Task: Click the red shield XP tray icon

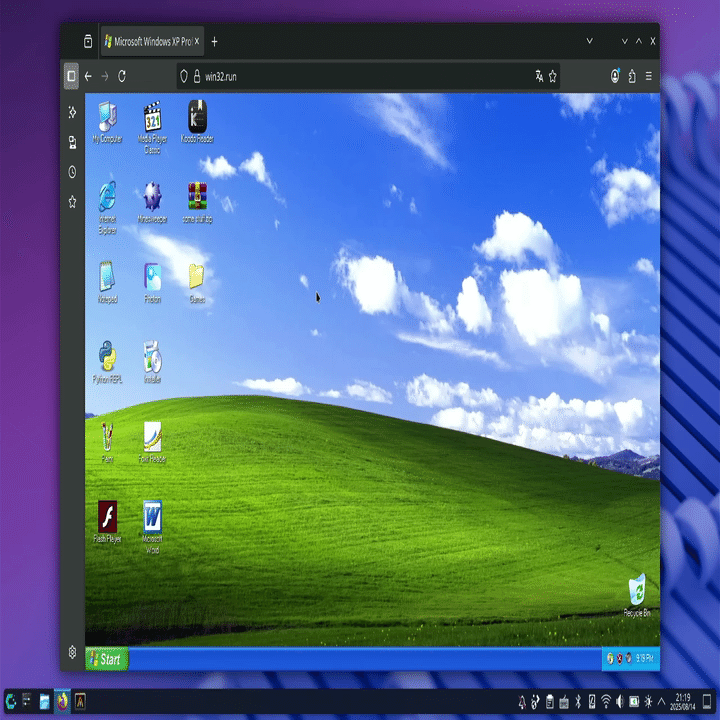Action: coord(619,659)
